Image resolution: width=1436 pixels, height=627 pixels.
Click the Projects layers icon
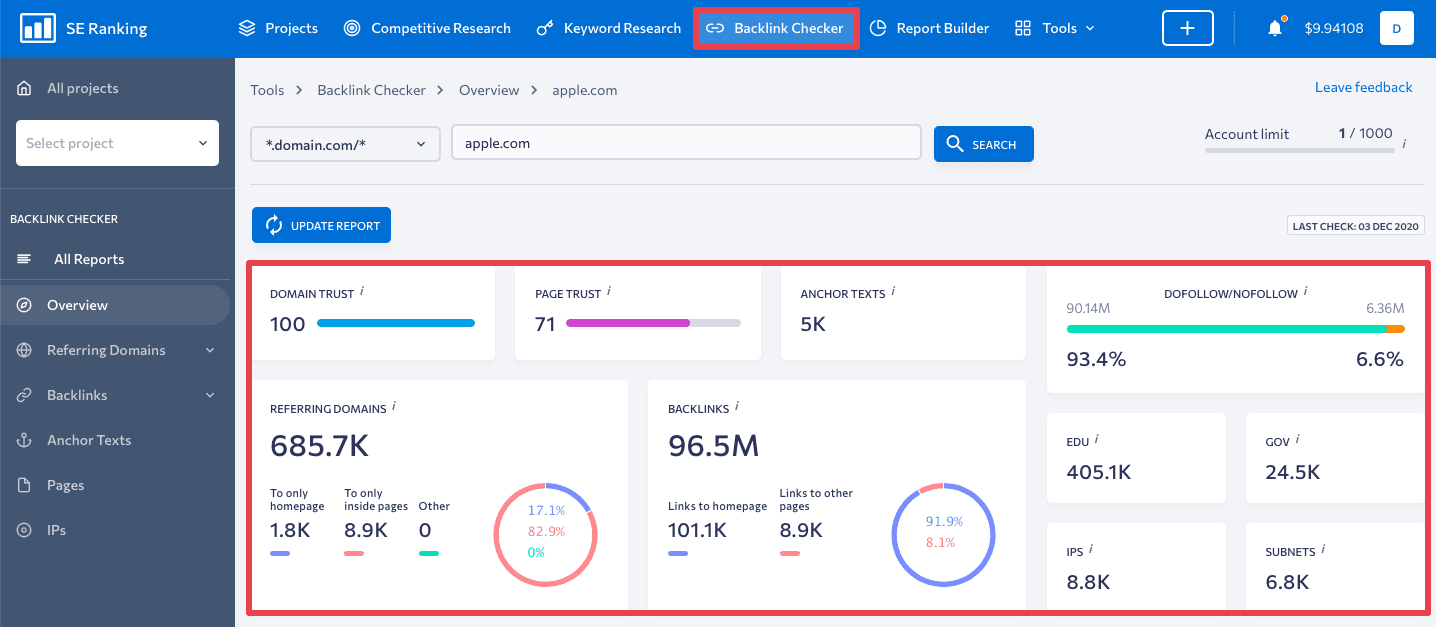247,28
